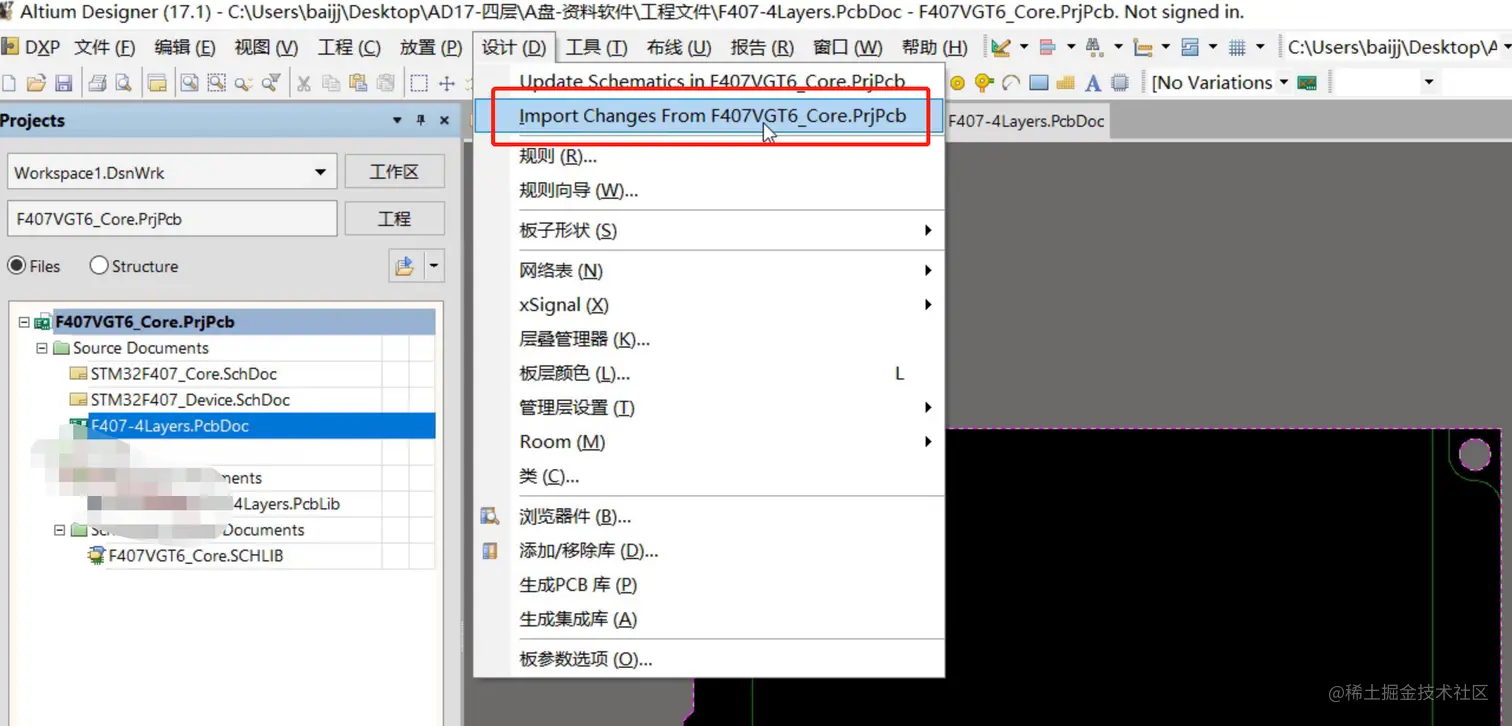Click the open folder toolbar icon
Screen dimensions: 1512x726
(36, 83)
